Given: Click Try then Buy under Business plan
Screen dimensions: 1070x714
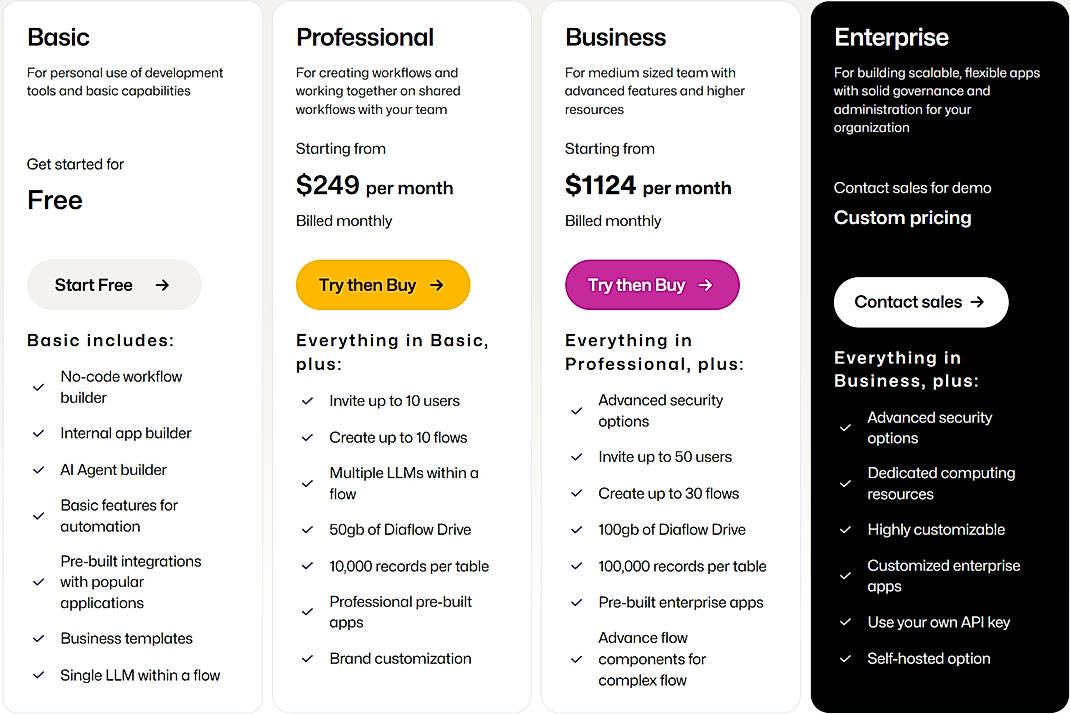Looking at the screenshot, I should click(652, 284).
